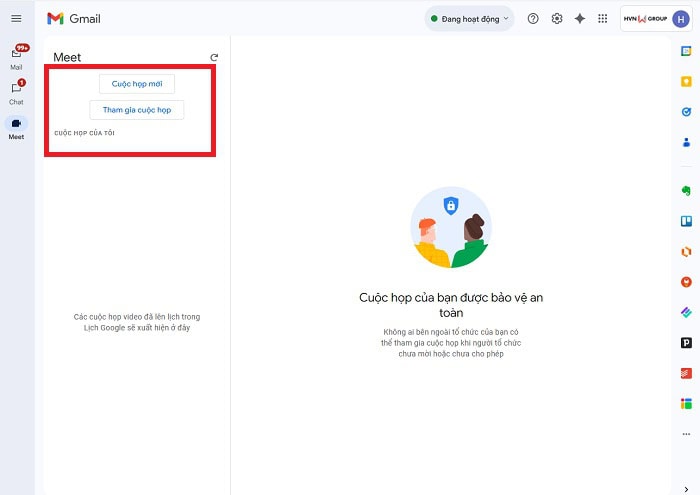Click Tham gia cuộc họp button
The image size is (700, 495).
click(136, 110)
